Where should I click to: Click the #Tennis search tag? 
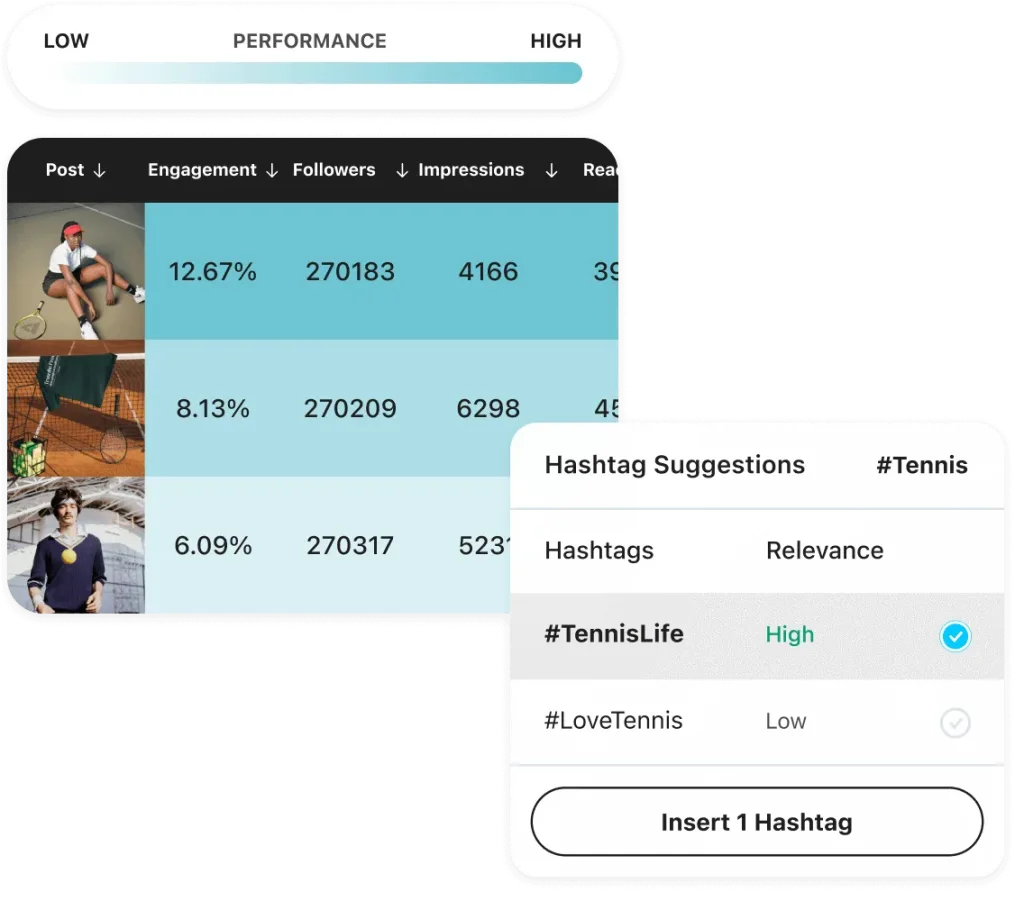922,465
